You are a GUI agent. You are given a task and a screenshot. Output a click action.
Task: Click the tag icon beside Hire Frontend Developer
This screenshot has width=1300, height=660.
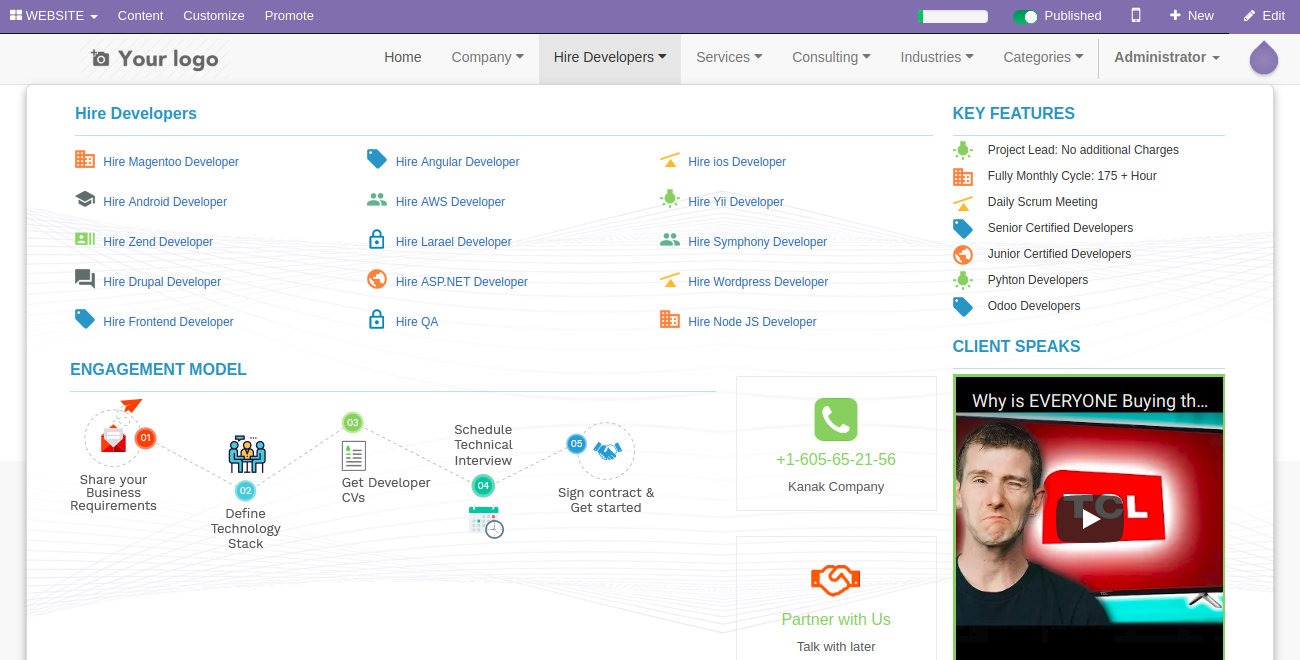85,319
